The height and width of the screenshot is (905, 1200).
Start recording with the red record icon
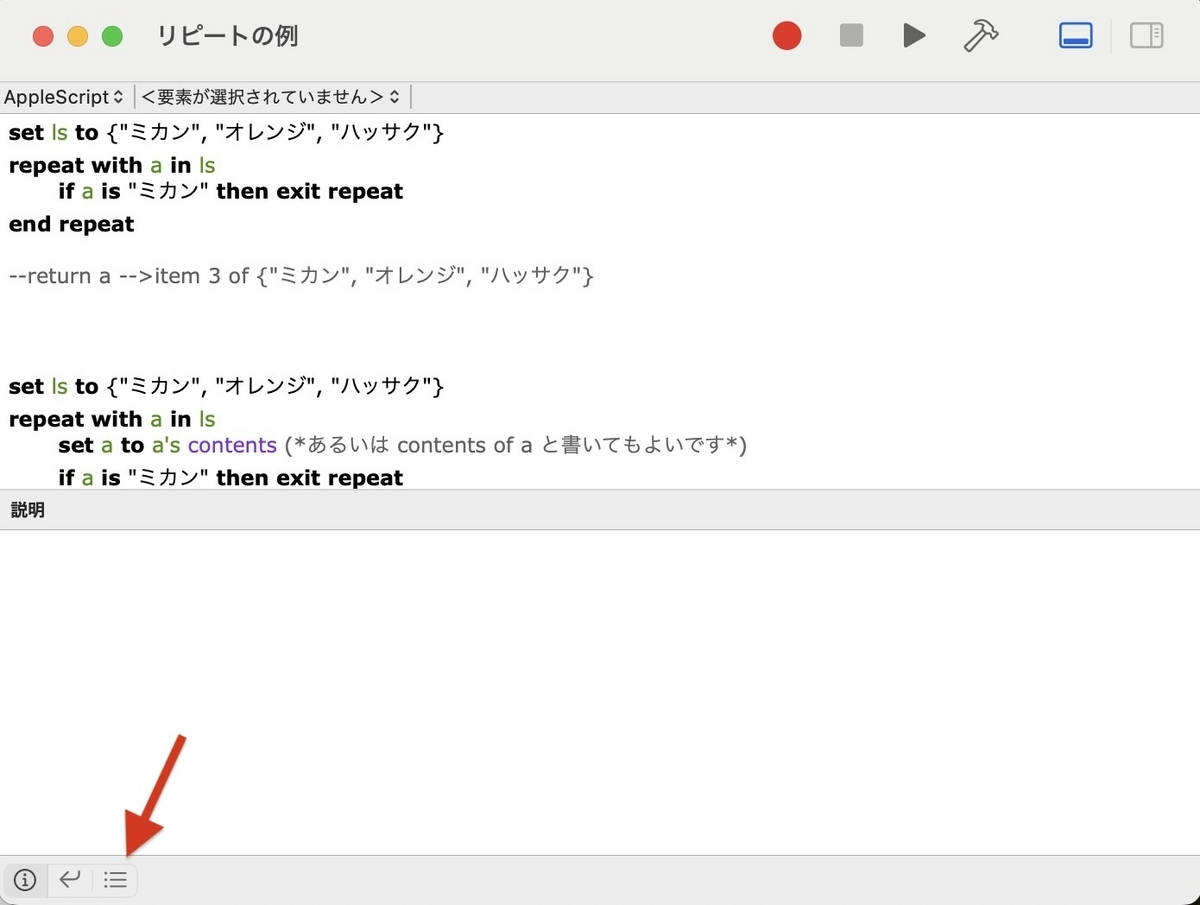[787, 35]
